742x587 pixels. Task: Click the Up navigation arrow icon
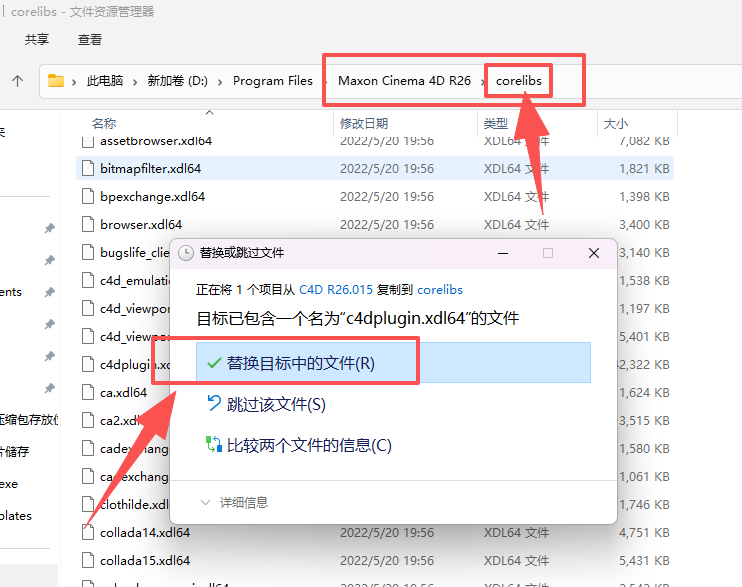tap(18, 81)
